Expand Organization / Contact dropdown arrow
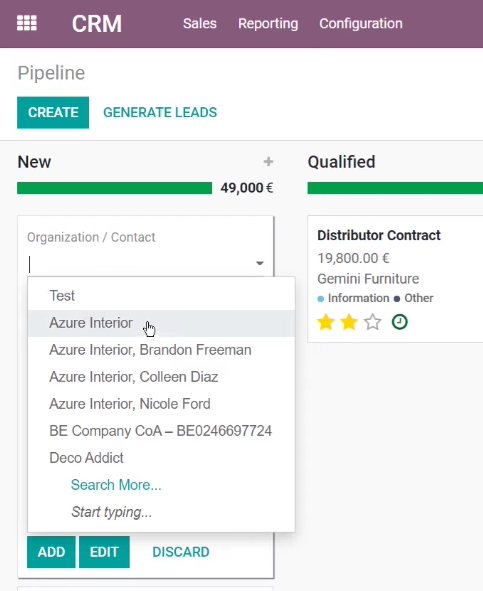 pos(259,263)
